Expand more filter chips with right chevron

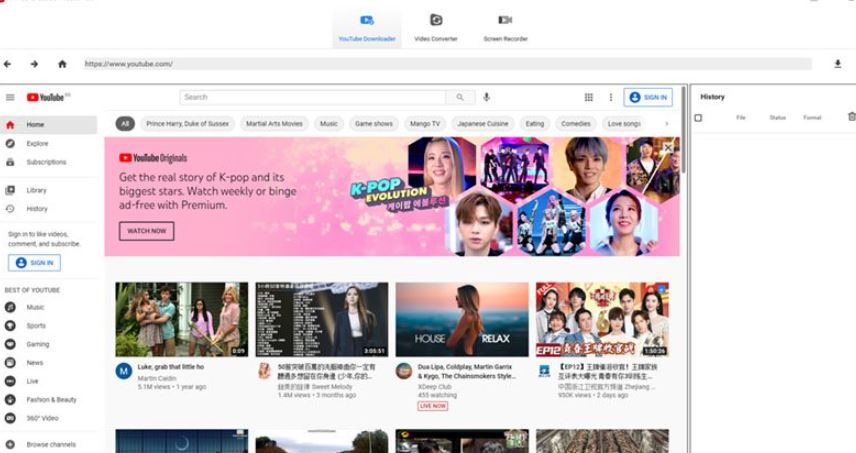pyautogui.click(x=667, y=124)
